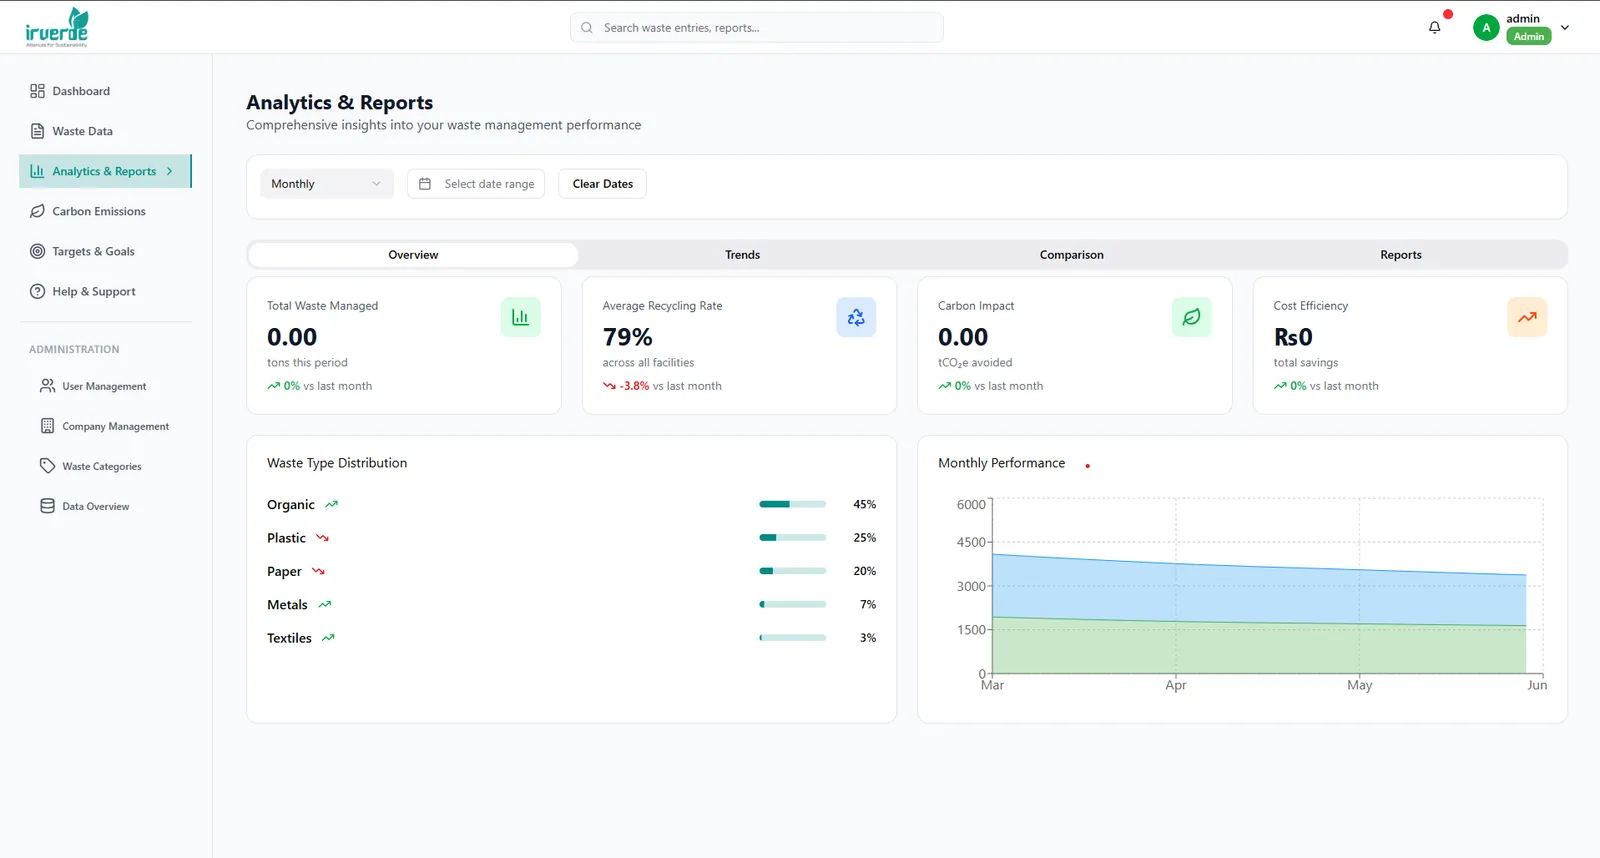Click the calendar icon in date range
Viewport: 1600px width, 858px height.
point(425,184)
